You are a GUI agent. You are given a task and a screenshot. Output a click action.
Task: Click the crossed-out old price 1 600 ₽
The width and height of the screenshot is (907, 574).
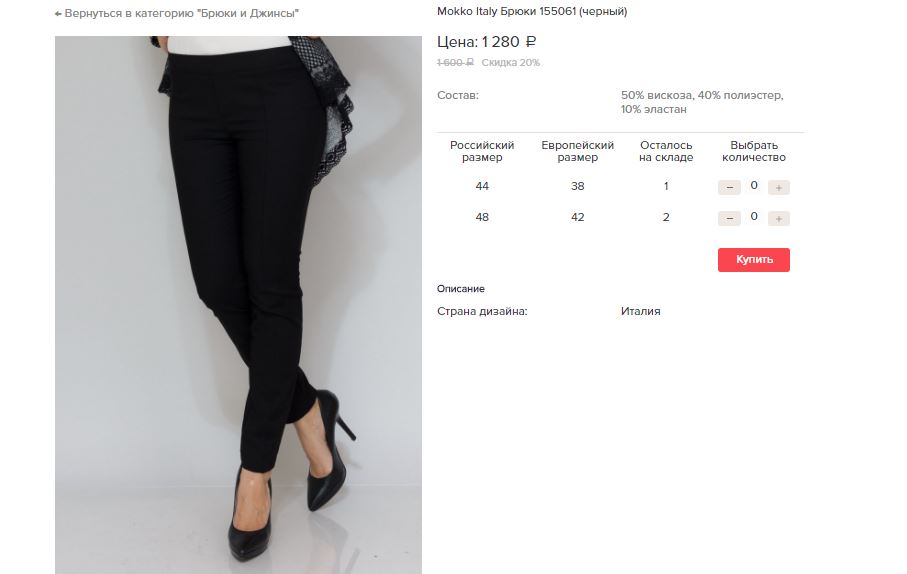[x=455, y=62]
